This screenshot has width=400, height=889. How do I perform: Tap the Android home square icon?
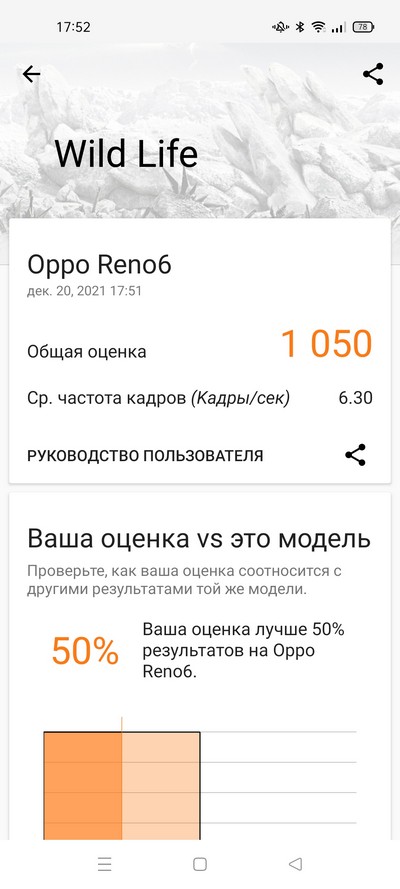coord(199,864)
